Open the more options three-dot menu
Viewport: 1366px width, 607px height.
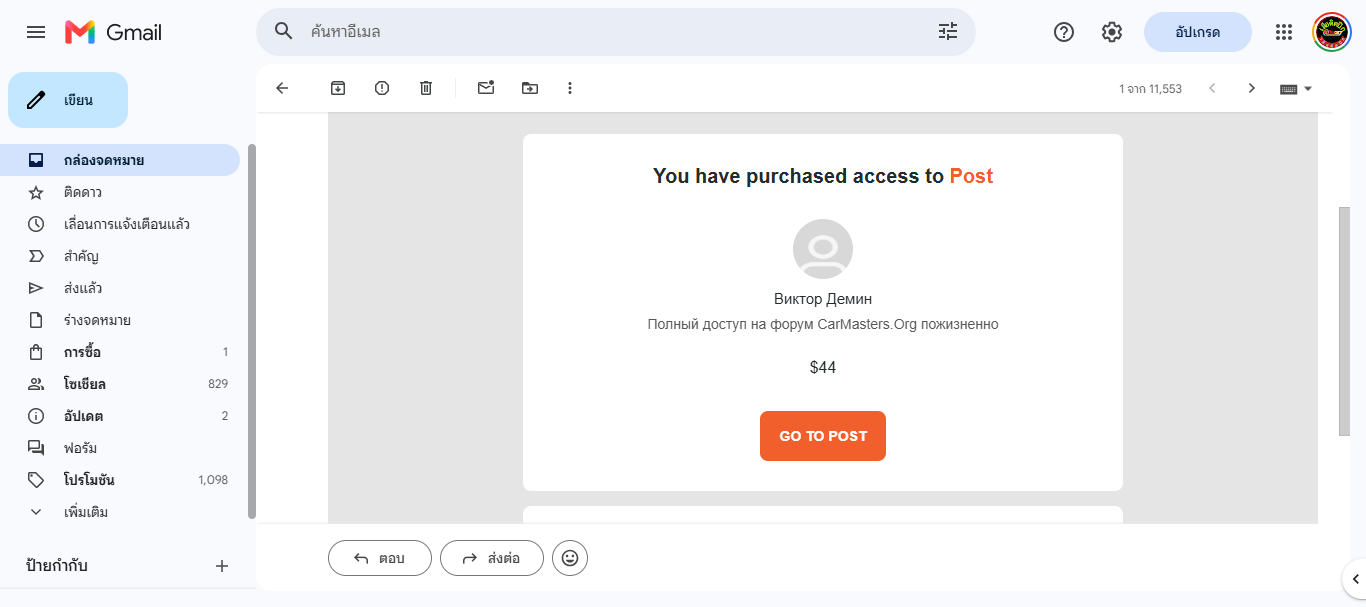(570, 88)
